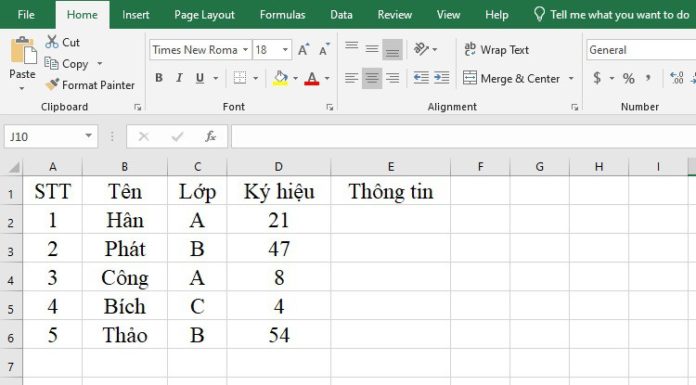Confirm formula bar entry checkmark

coord(177,136)
